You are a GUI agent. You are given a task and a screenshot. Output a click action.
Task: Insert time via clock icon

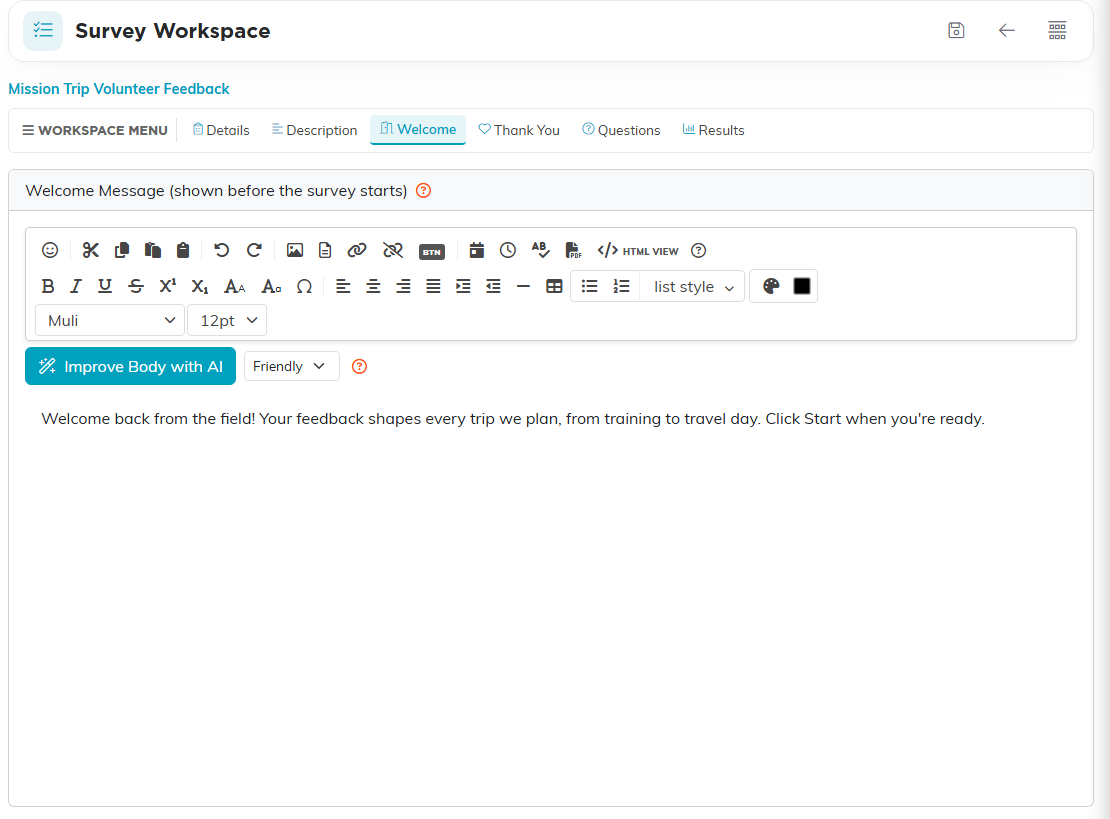pyautogui.click(x=508, y=250)
